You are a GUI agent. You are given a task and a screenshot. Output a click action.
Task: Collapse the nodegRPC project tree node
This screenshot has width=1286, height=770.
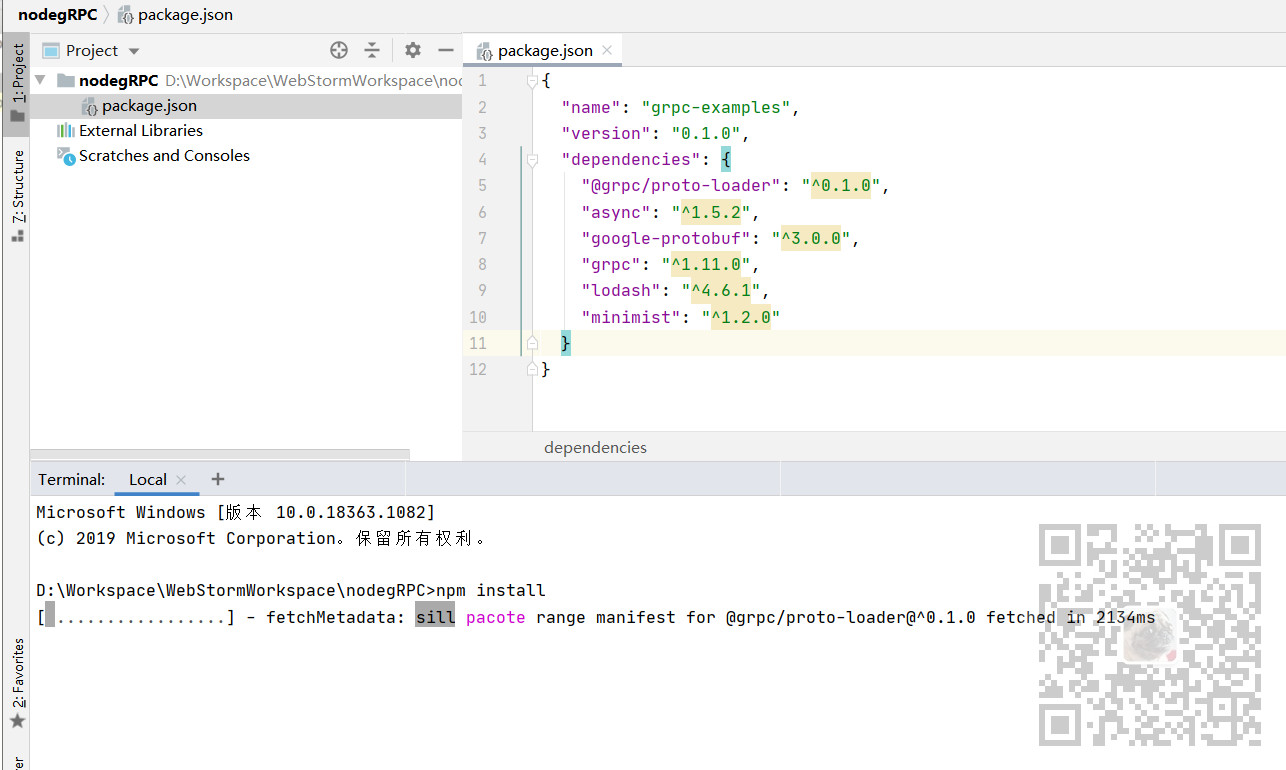tap(41, 80)
